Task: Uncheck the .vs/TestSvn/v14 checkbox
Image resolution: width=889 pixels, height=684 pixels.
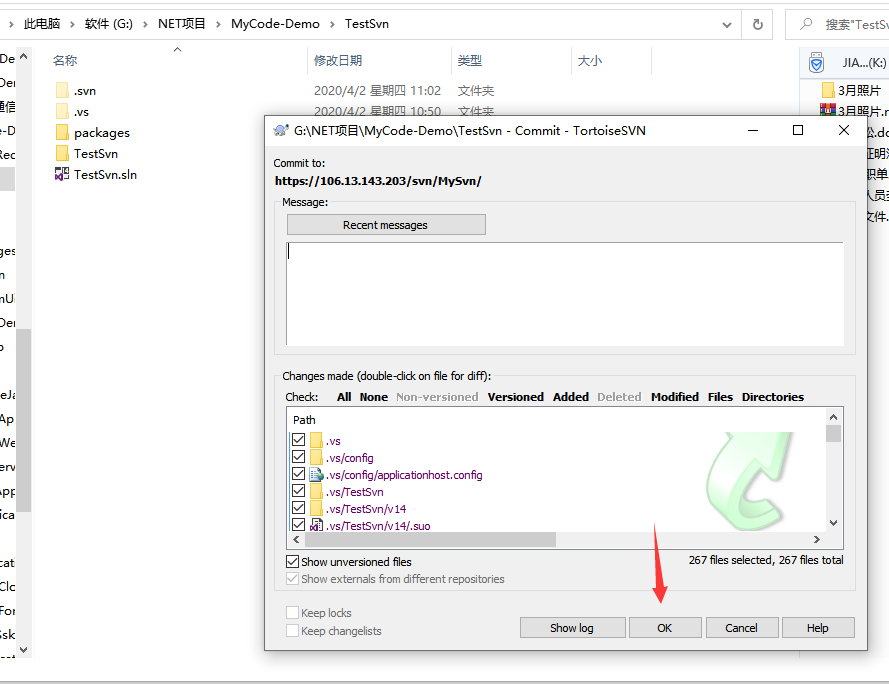Action: tap(298, 508)
